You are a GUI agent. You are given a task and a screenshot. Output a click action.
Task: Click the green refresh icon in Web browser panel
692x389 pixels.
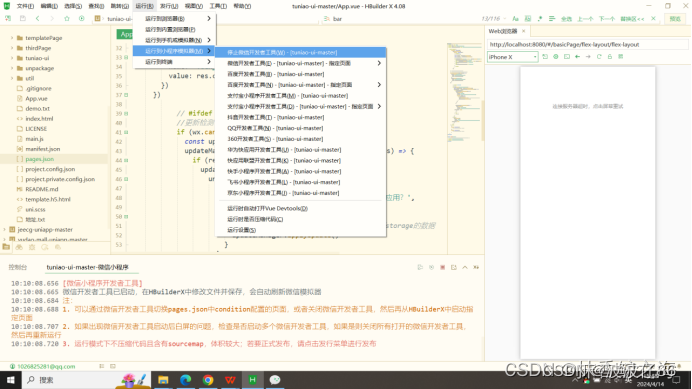click(x=599, y=57)
